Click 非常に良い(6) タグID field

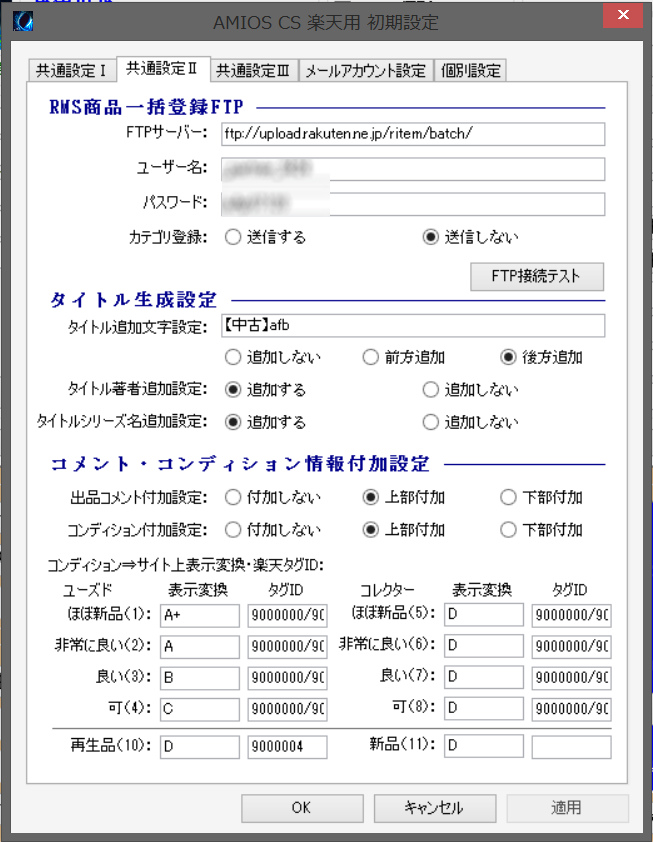[571, 647]
